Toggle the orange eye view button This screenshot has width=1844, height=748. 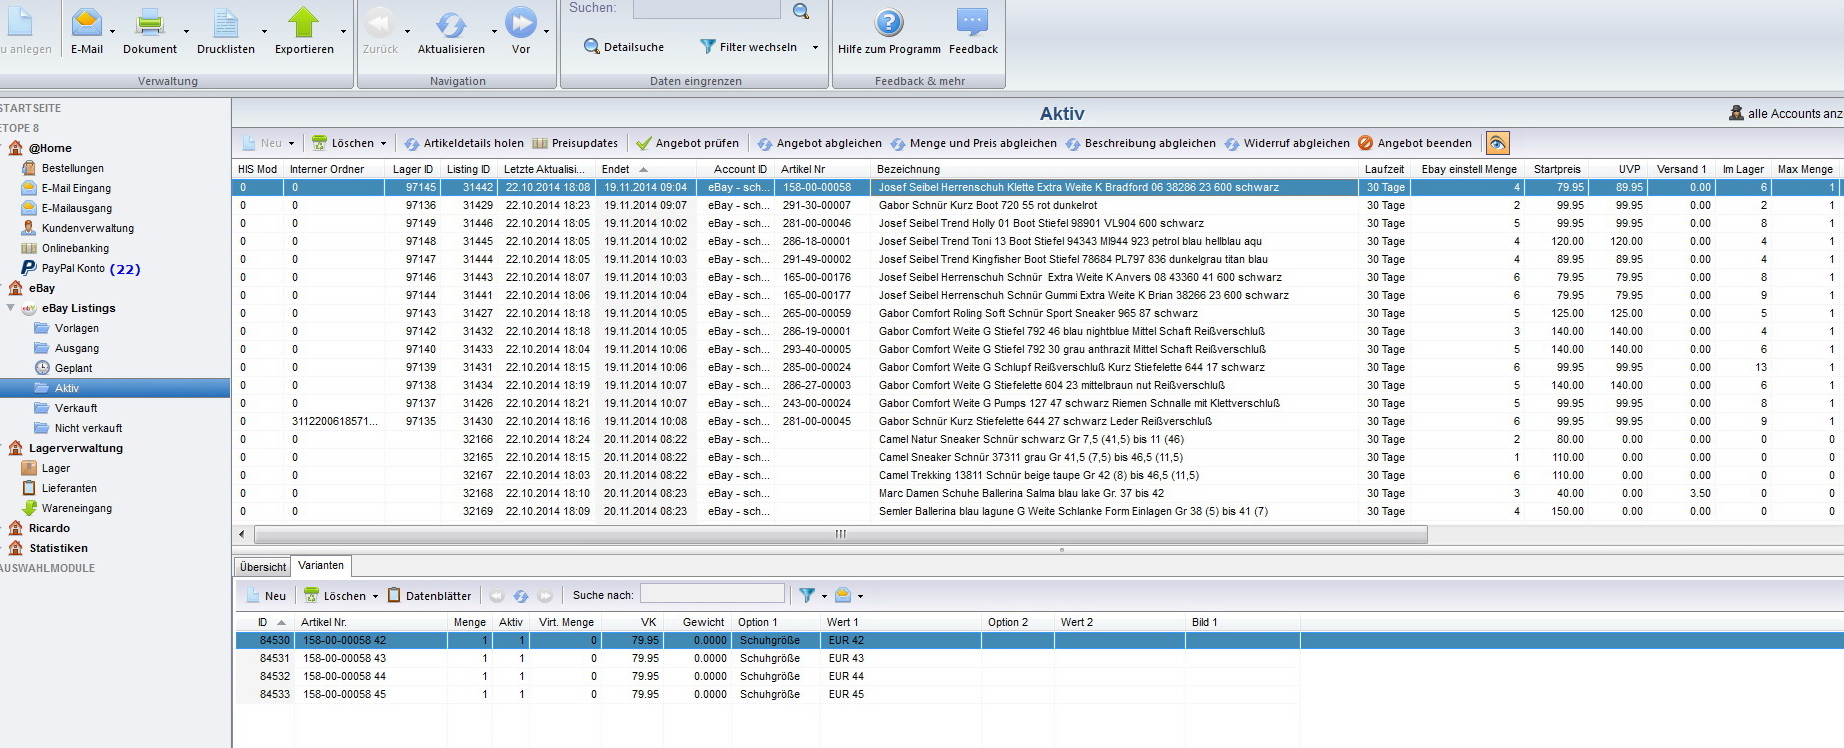coord(1497,143)
